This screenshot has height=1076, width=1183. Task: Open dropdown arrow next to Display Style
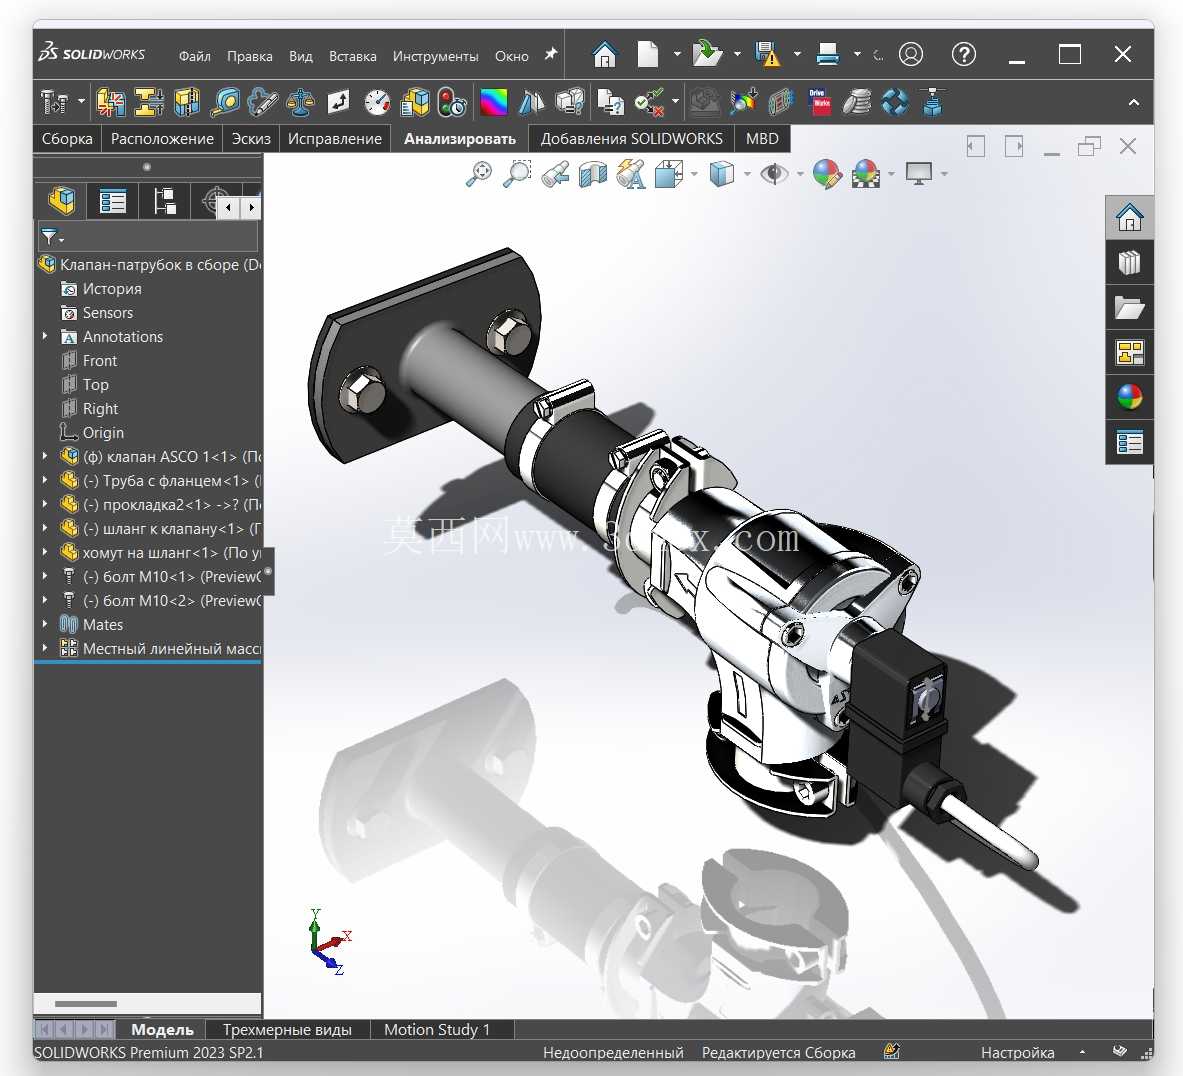747,174
